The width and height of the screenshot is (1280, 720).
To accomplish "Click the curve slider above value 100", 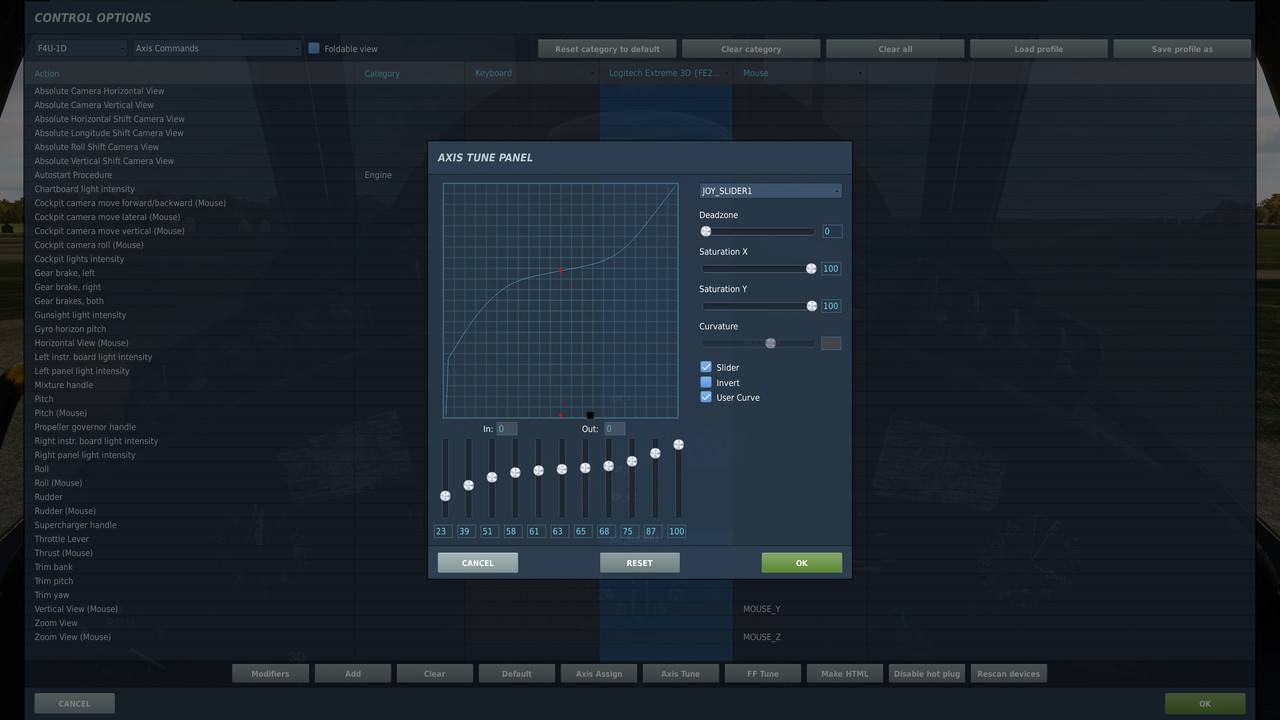I will (678, 444).
